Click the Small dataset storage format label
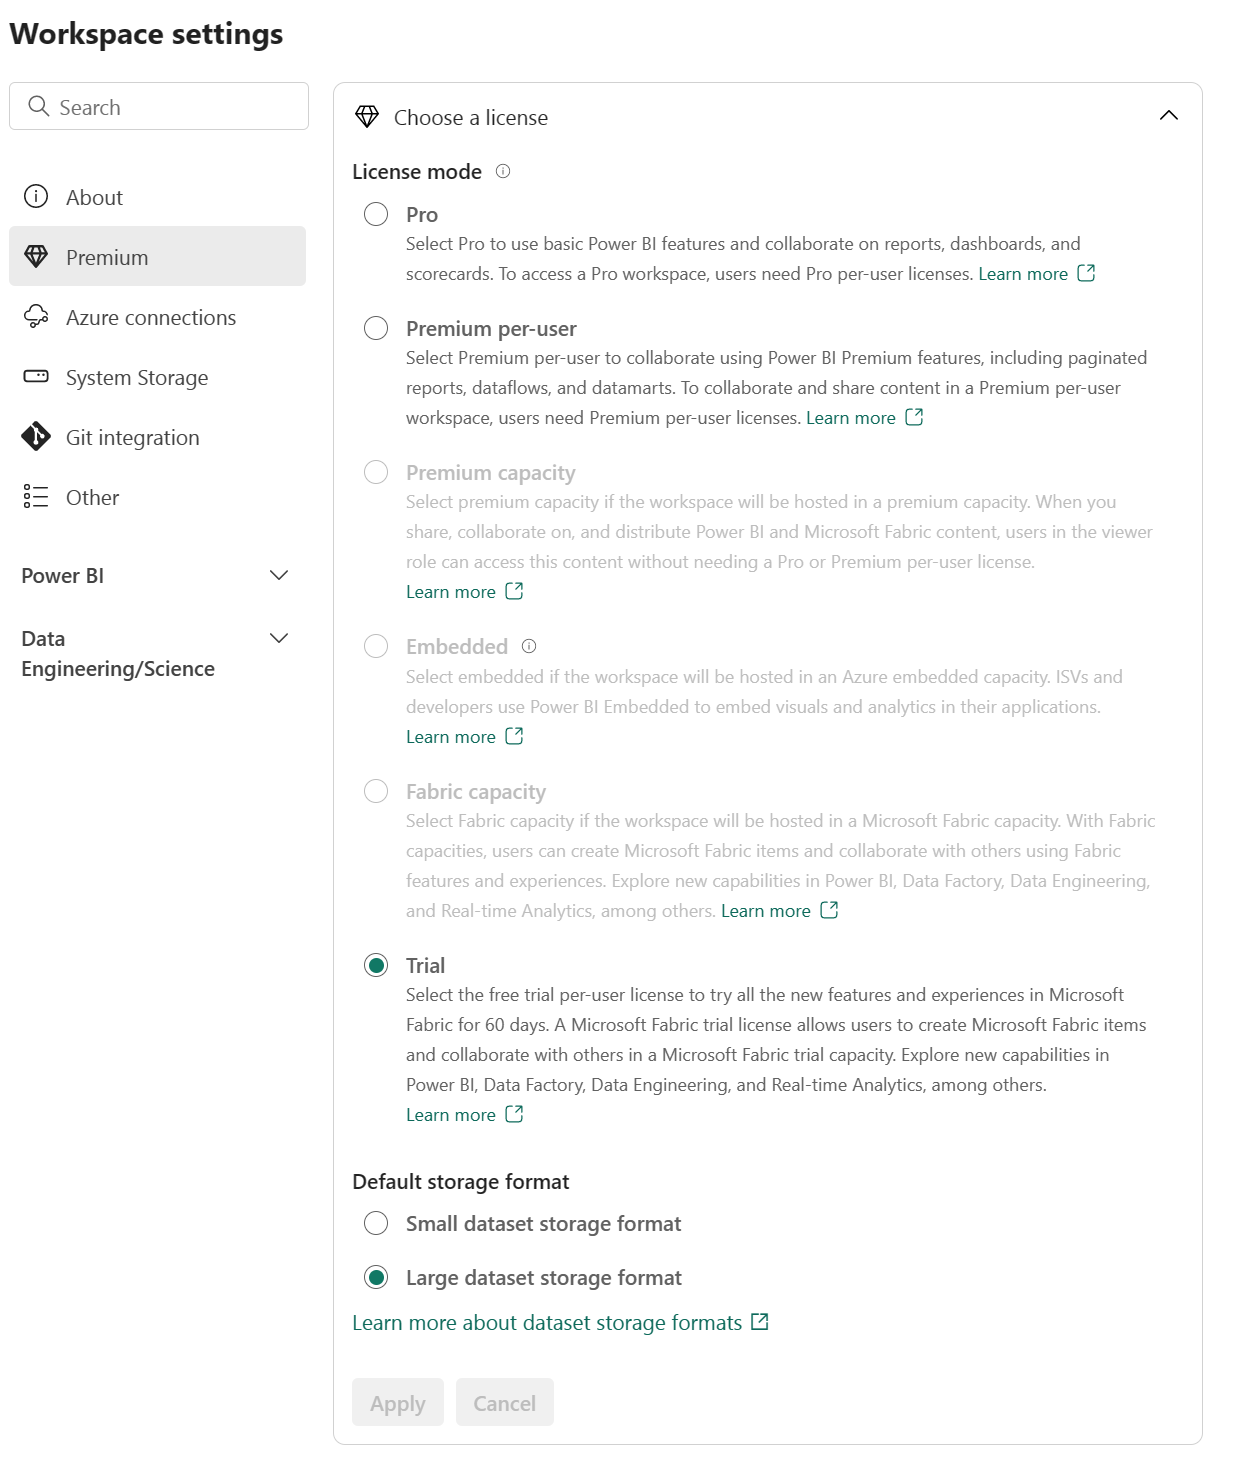The image size is (1235, 1461). [544, 1224]
